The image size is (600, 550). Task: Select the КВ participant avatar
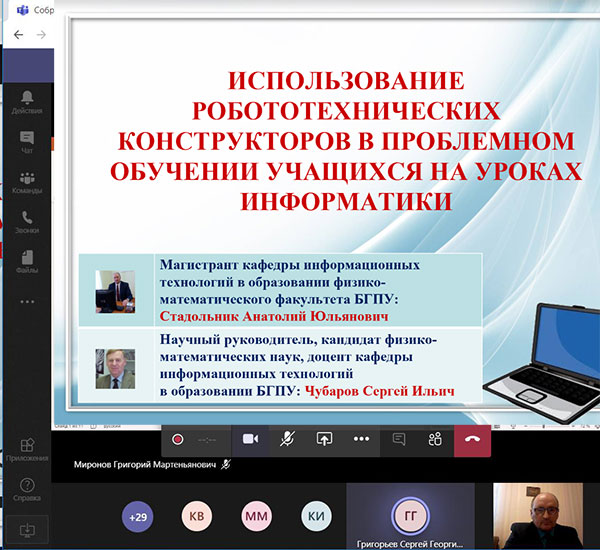[x=196, y=516]
